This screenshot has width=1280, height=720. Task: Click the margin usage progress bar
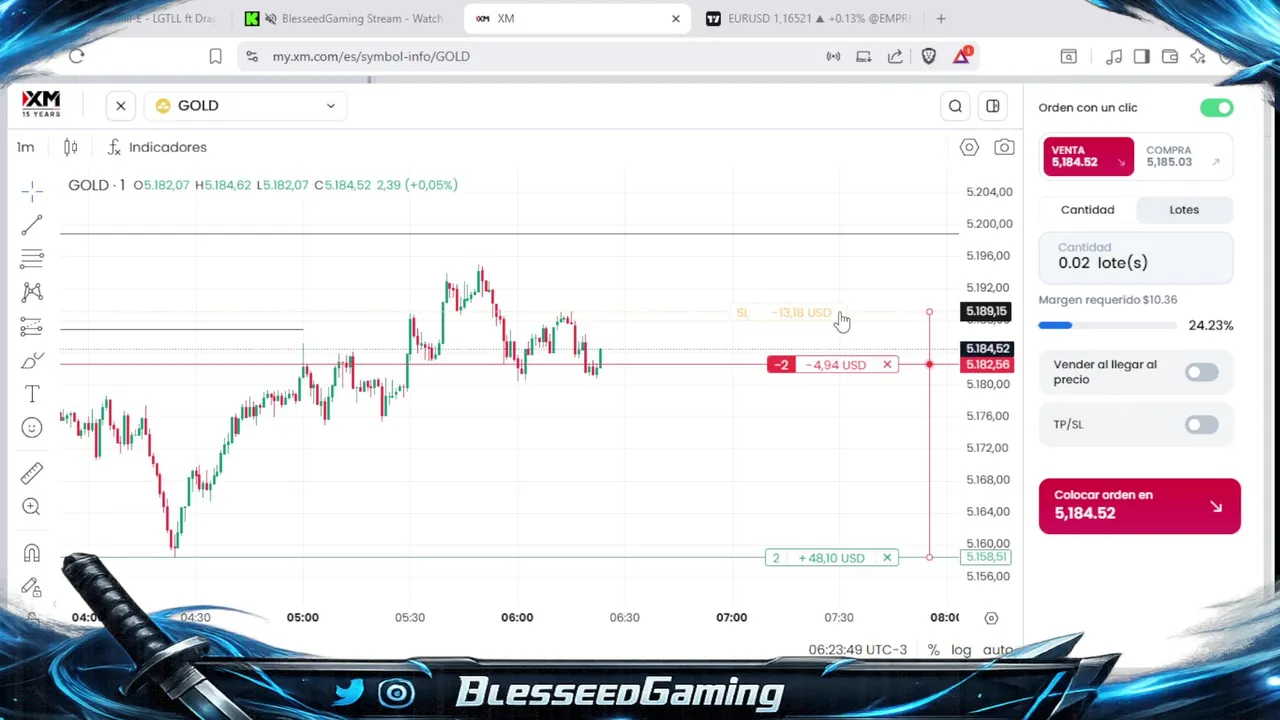pyautogui.click(x=1107, y=325)
